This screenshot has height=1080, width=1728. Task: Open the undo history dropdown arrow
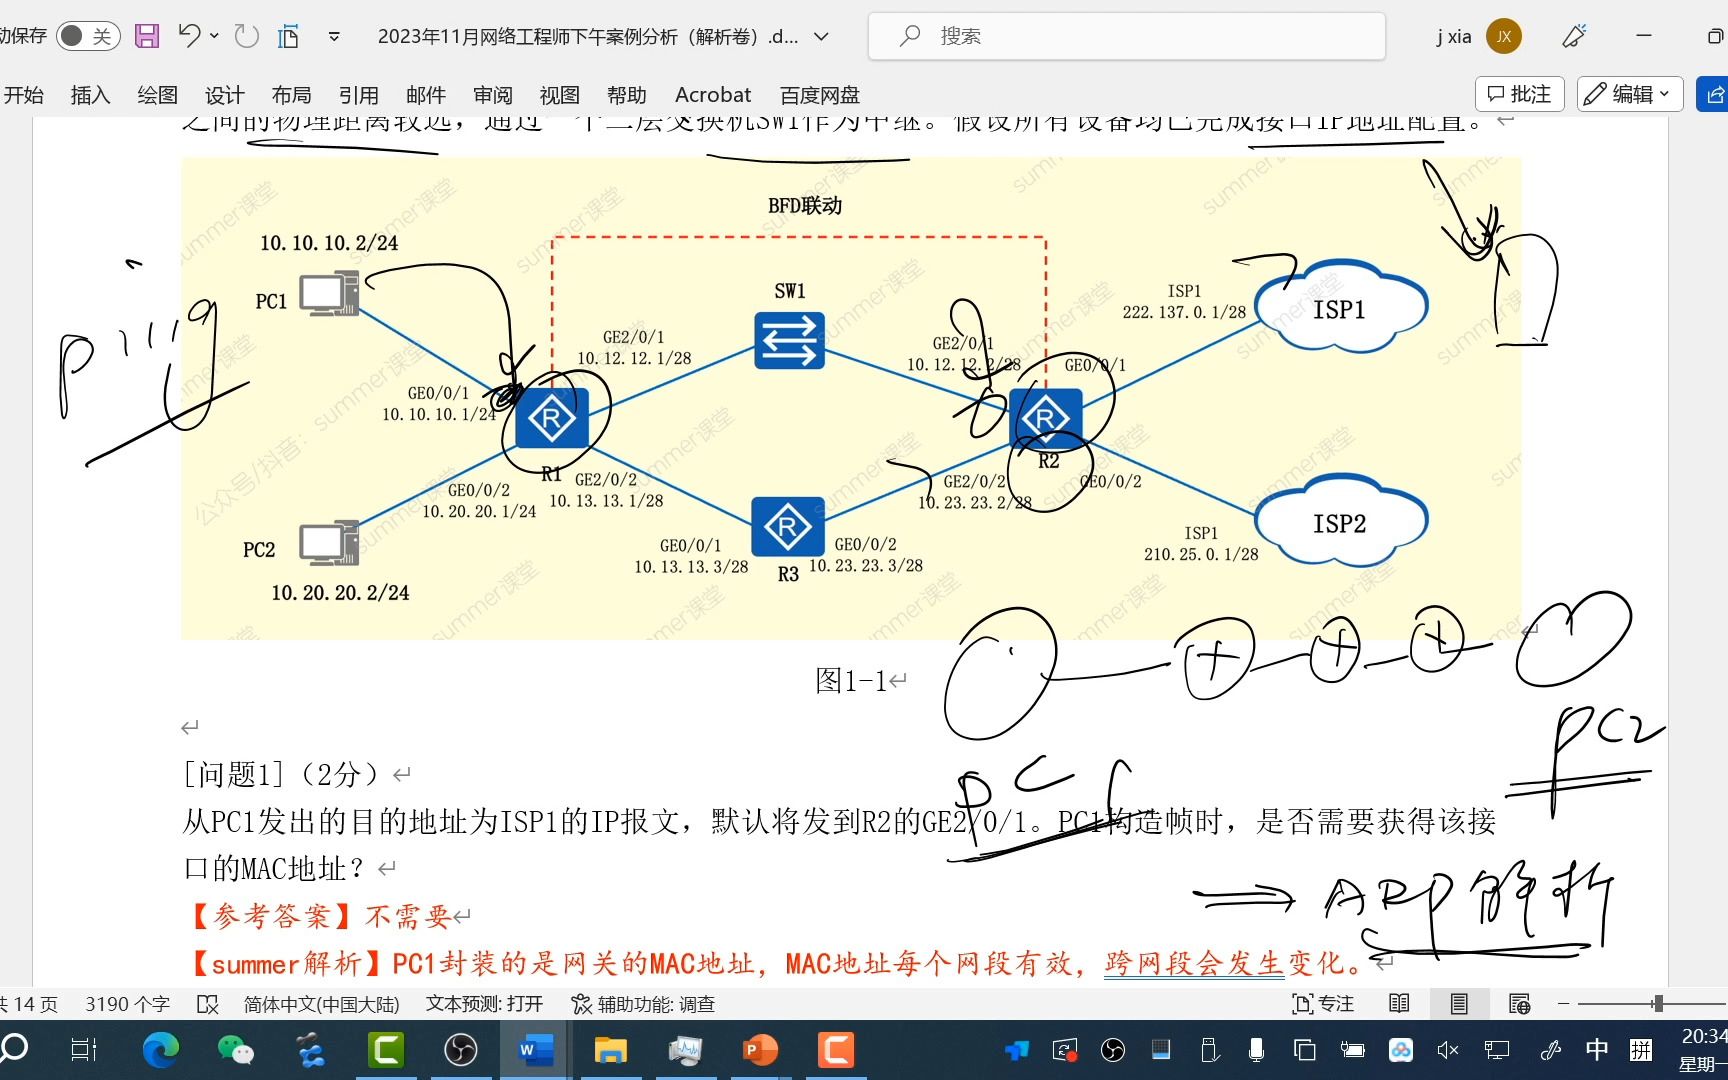tap(214, 36)
